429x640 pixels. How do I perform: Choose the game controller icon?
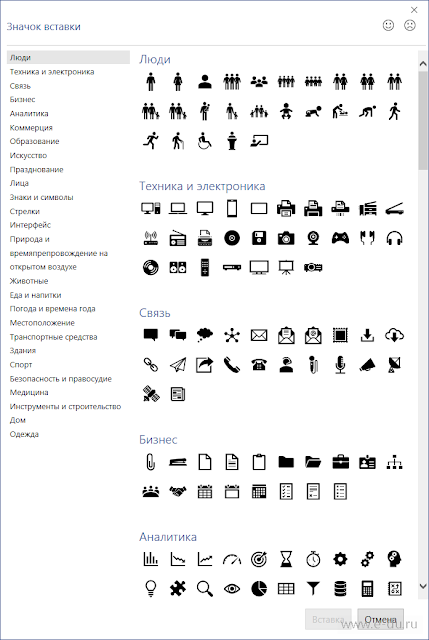[x=340, y=238]
